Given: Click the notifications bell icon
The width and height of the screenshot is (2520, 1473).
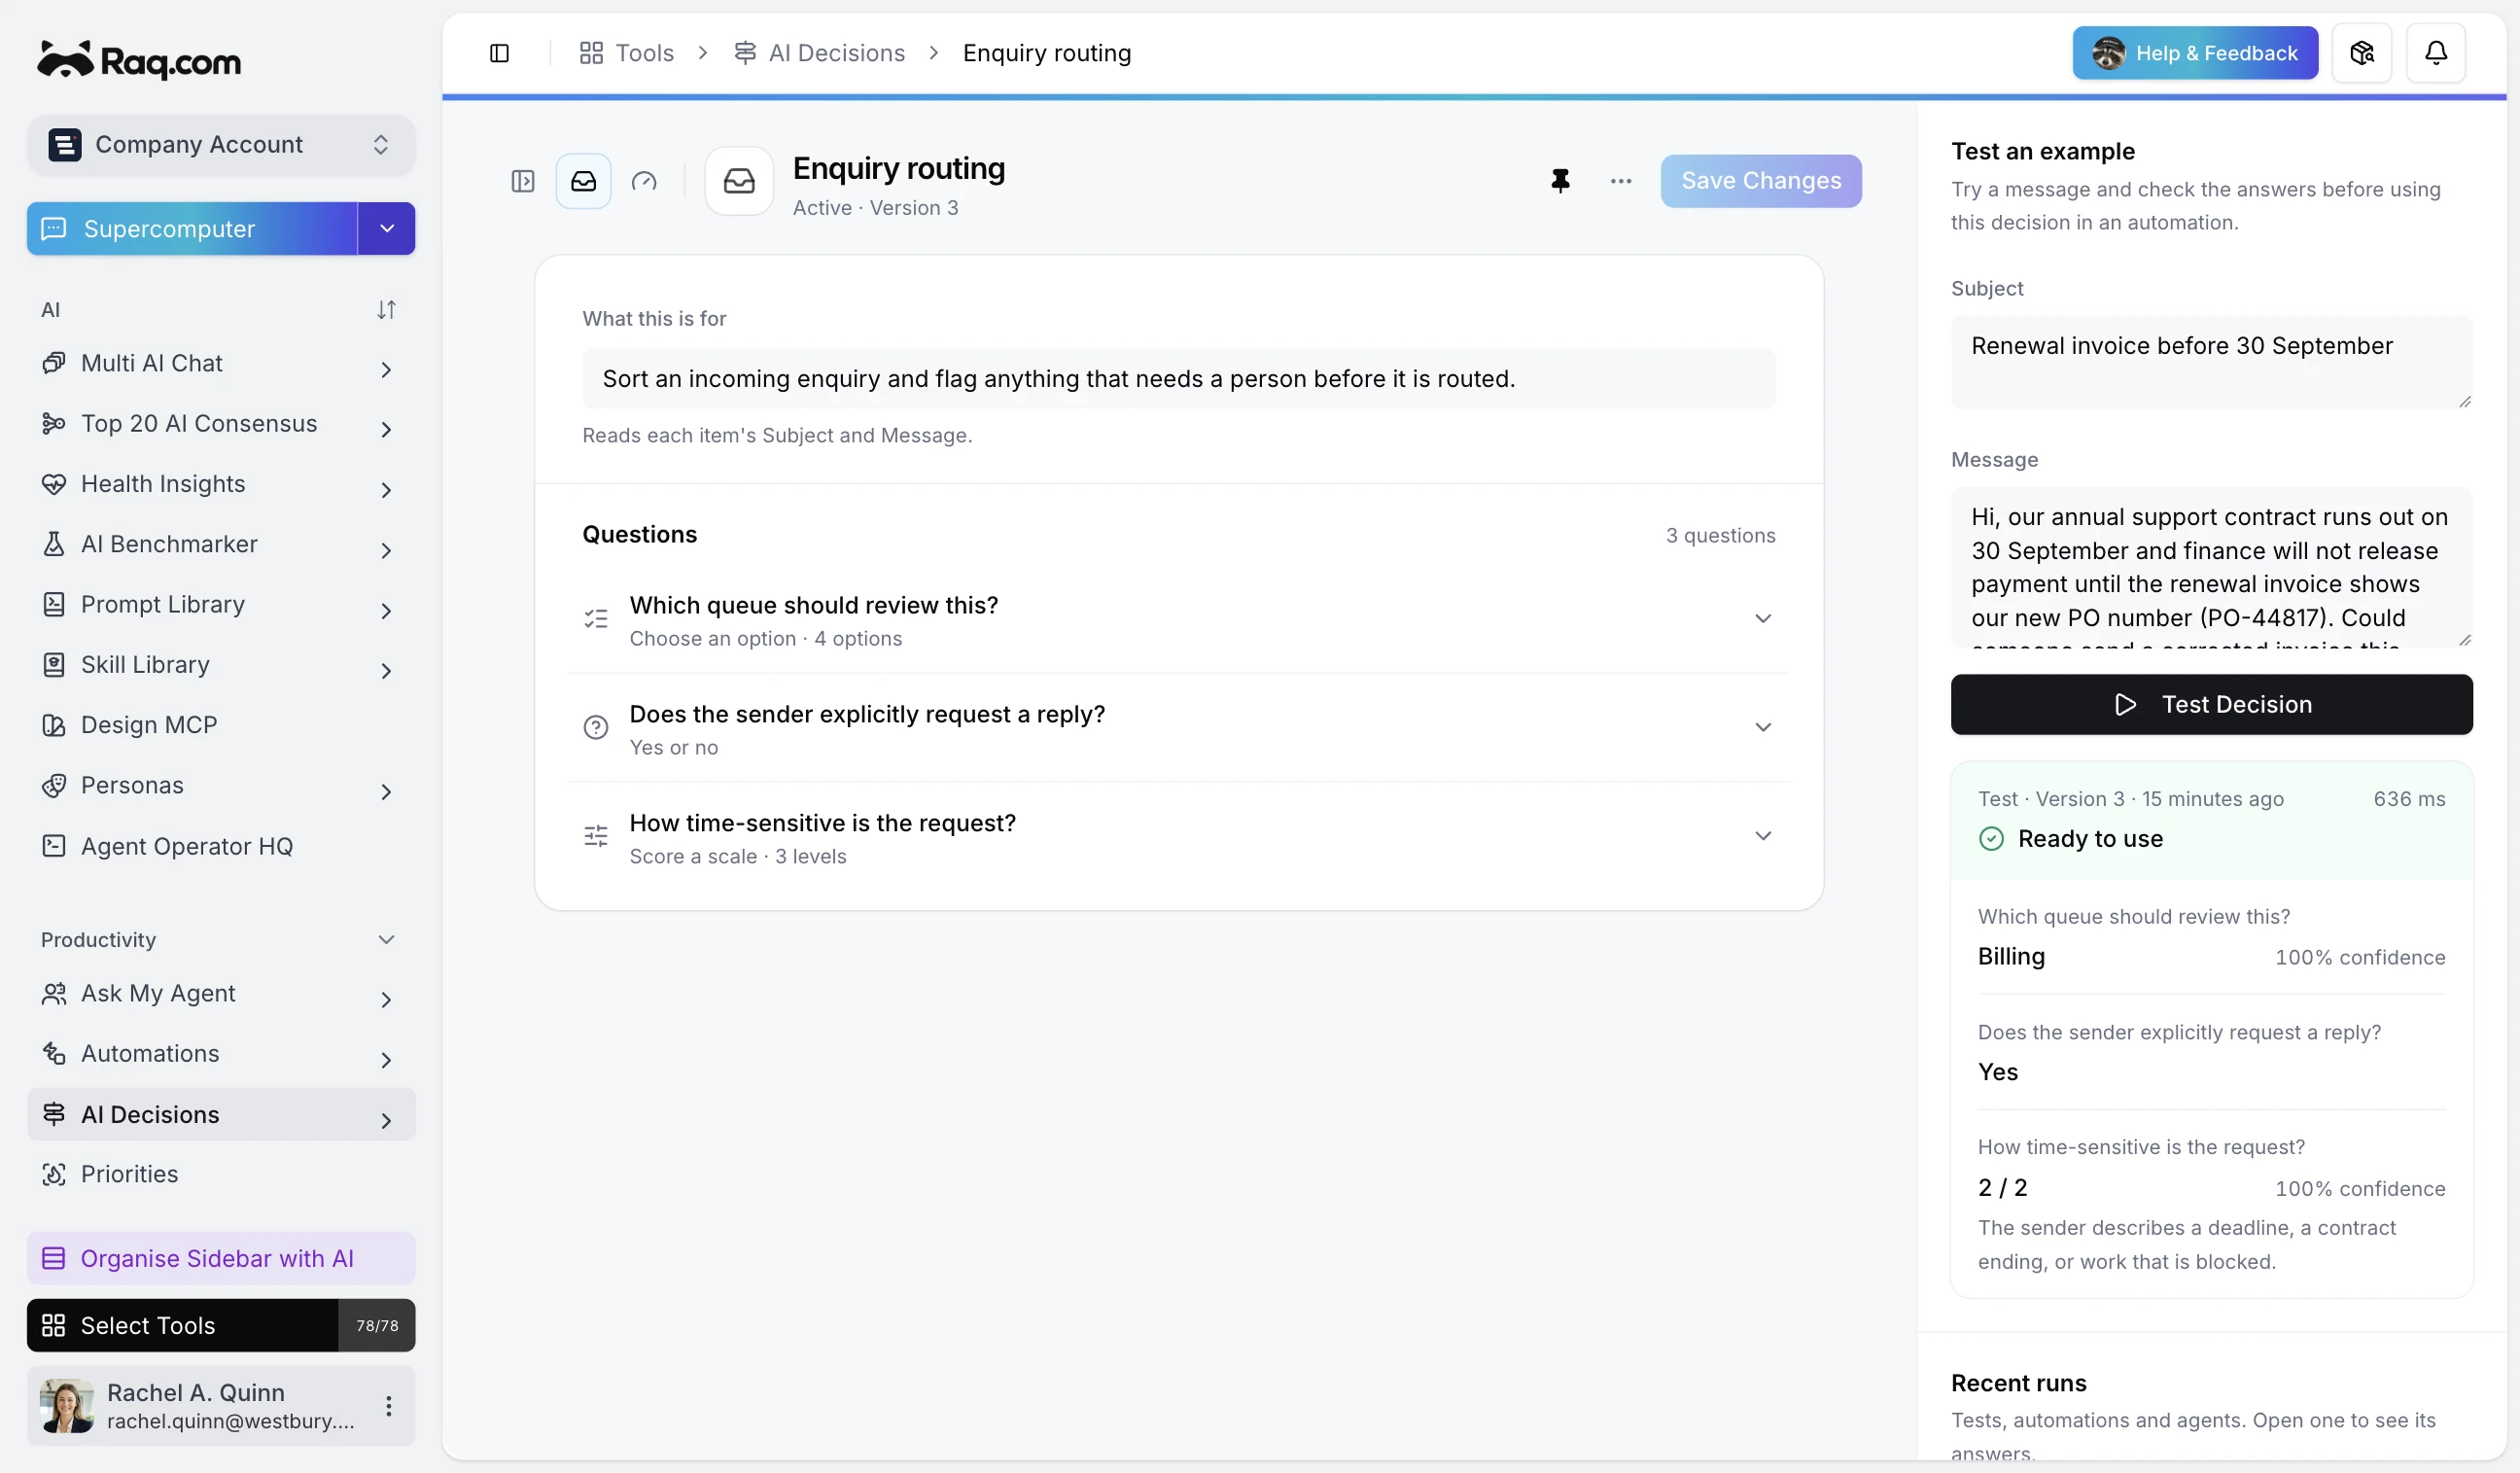Looking at the screenshot, I should [x=2436, y=53].
